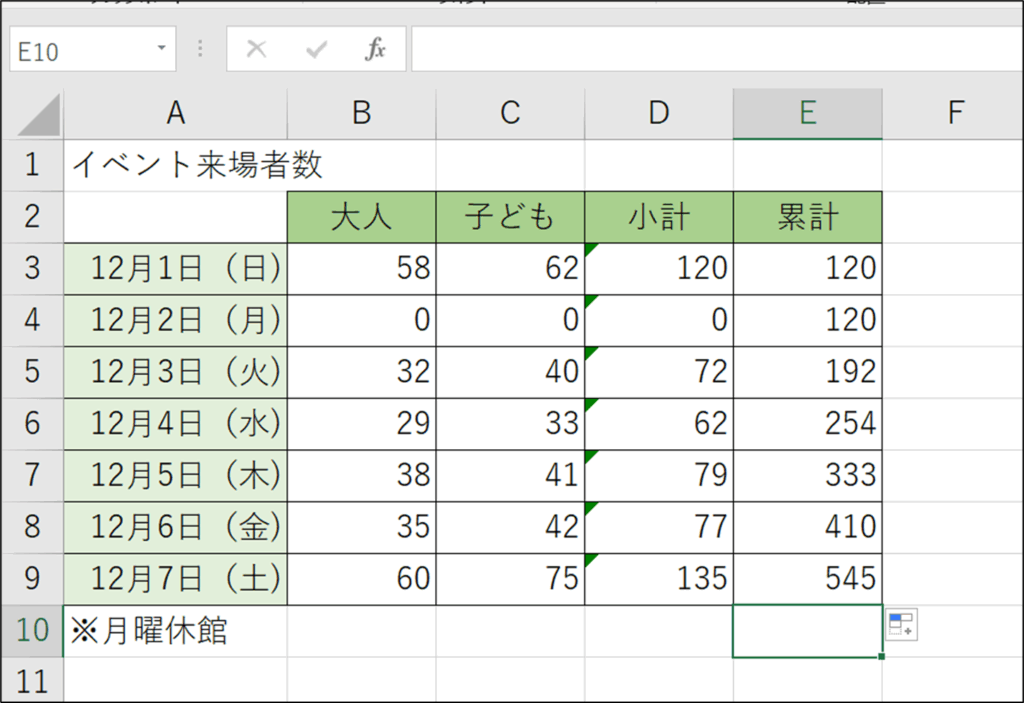
Task: Select the date cell 12月2日（月）
Action: coord(176,320)
